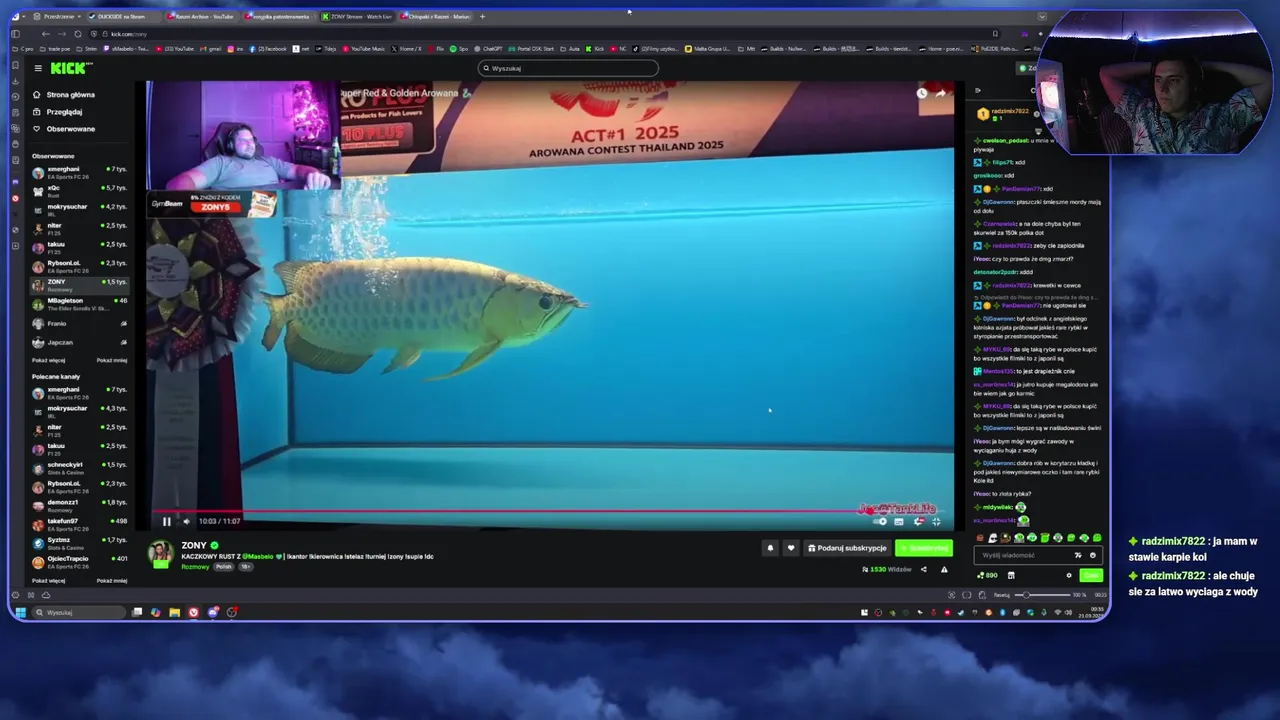Switch to Chłopaki z Raizni tab
The height and width of the screenshot is (720, 1280).
[x=436, y=16]
